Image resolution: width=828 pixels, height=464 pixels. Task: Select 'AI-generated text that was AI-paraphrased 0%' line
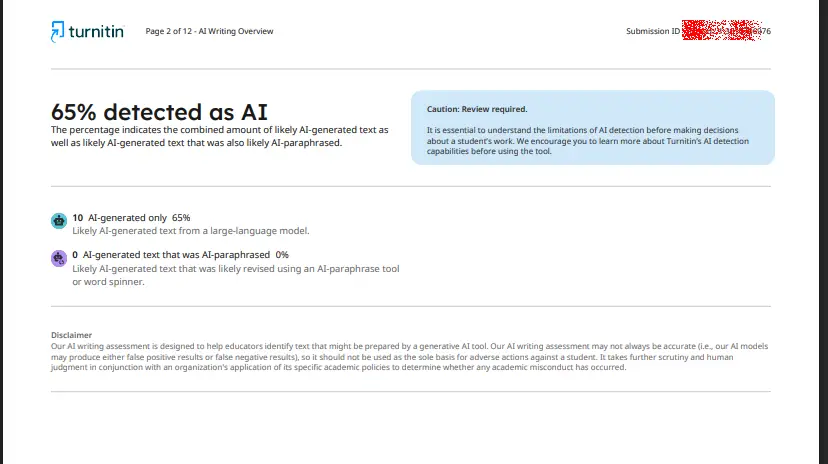click(x=181, y=254)
